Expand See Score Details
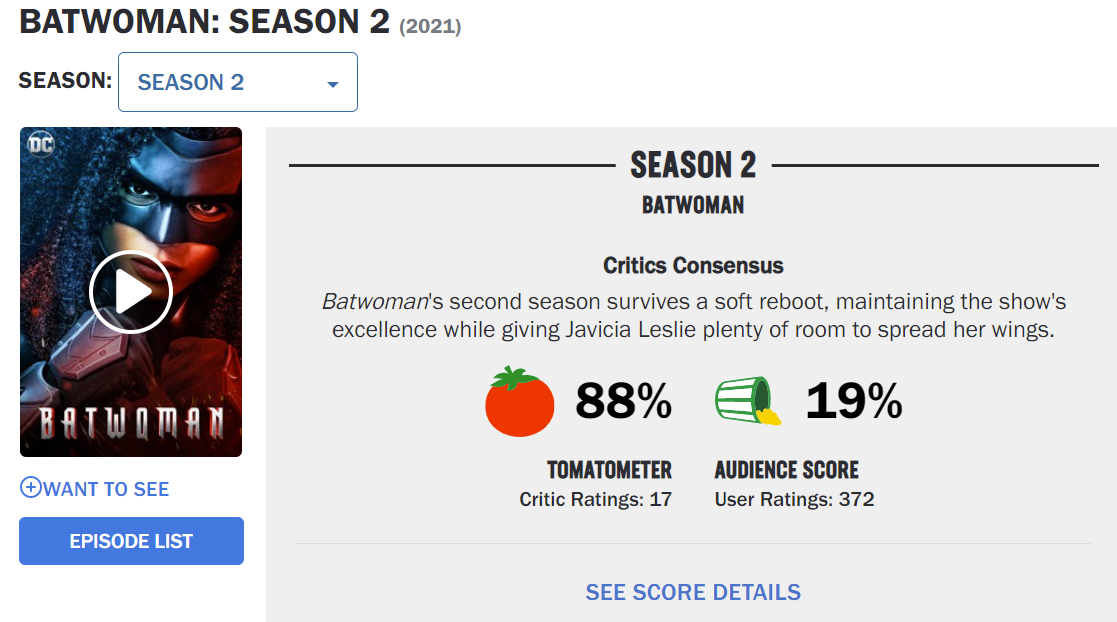This screenshot has height=622, width=1117. (x=693, y=592)
